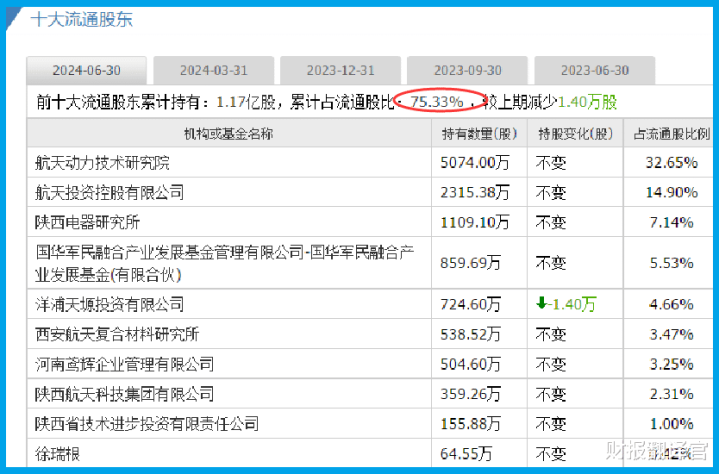
Task: Open 国华军民融合产业发展基金 entry
Action: (x=224, y=264)
